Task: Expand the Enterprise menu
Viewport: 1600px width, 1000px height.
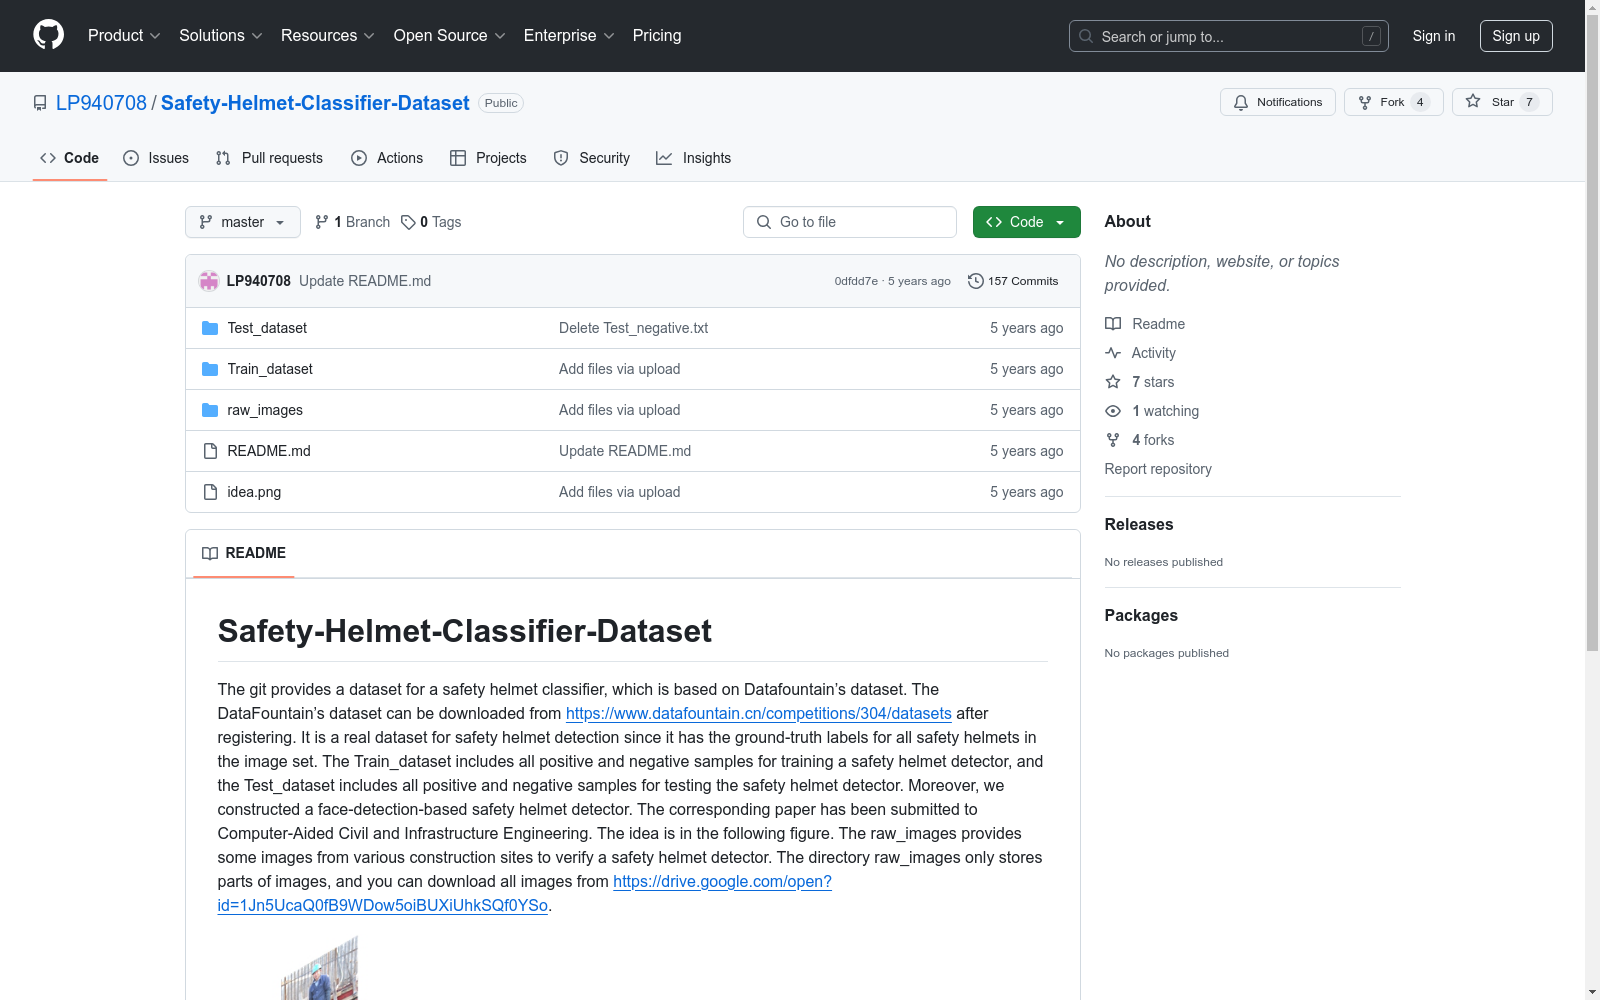Action: 569,36
